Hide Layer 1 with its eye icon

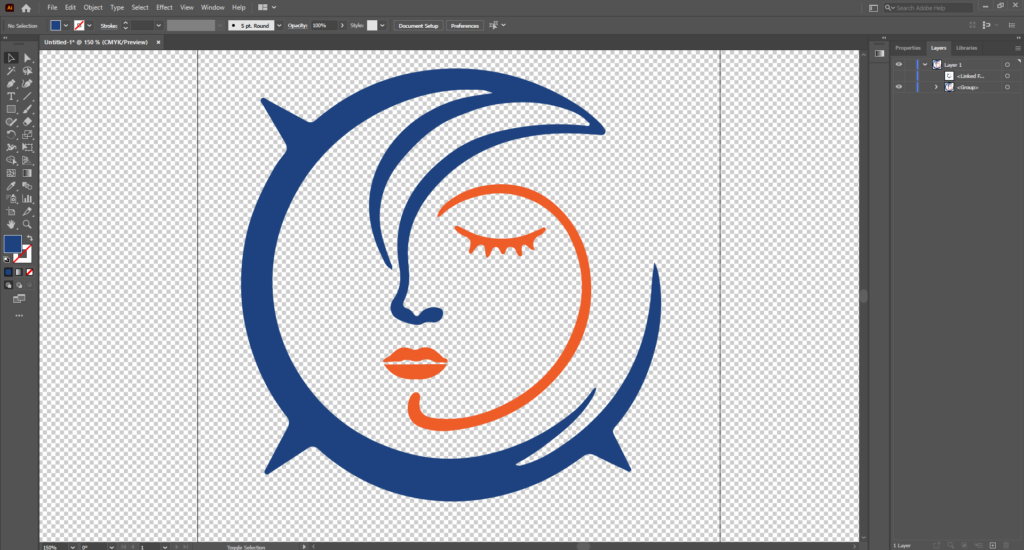pyautogui.click(x=899, y=65)
